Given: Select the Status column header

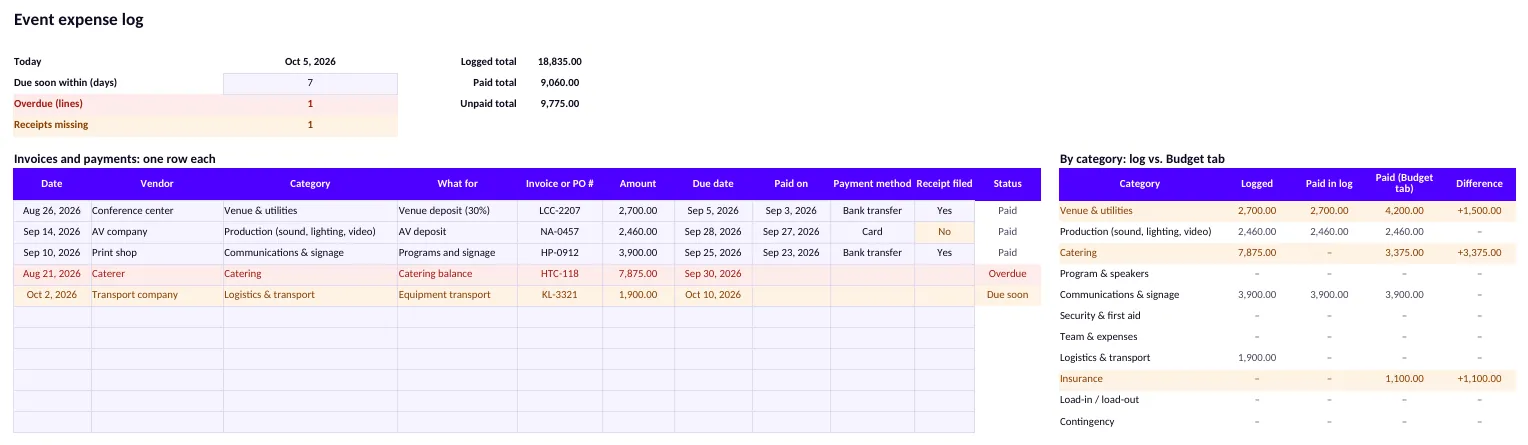Looking at the screenshot, I should tap(1008, 184).
